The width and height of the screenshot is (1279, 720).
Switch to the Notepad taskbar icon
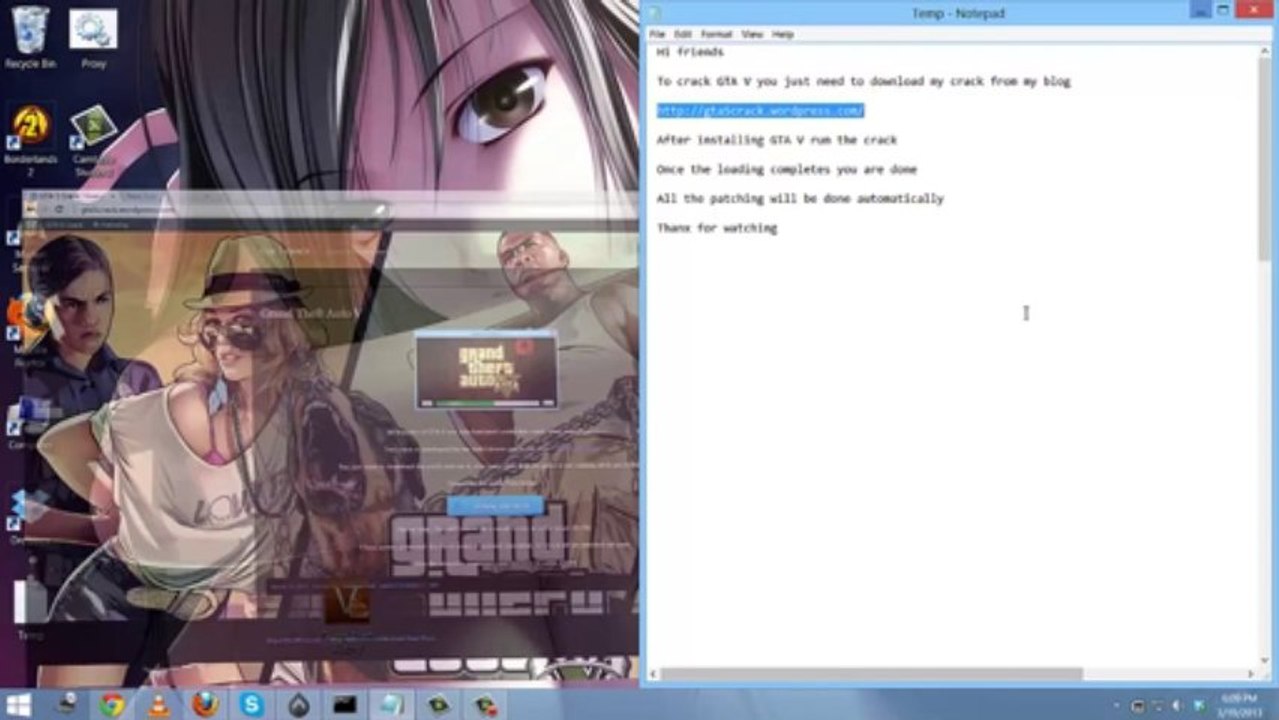(x=391, y=705)
